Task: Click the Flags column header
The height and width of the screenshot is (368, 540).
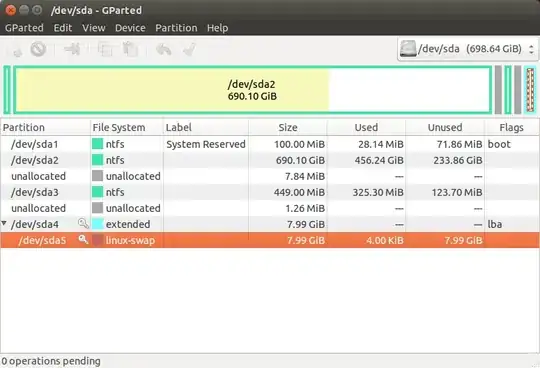Action: [511, 127]
